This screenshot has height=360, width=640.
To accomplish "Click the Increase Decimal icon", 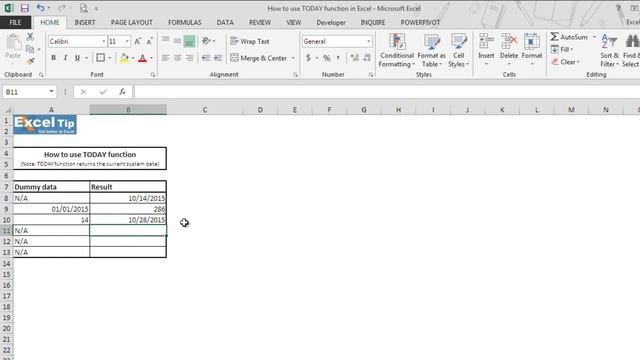I will tap(355, 58).
